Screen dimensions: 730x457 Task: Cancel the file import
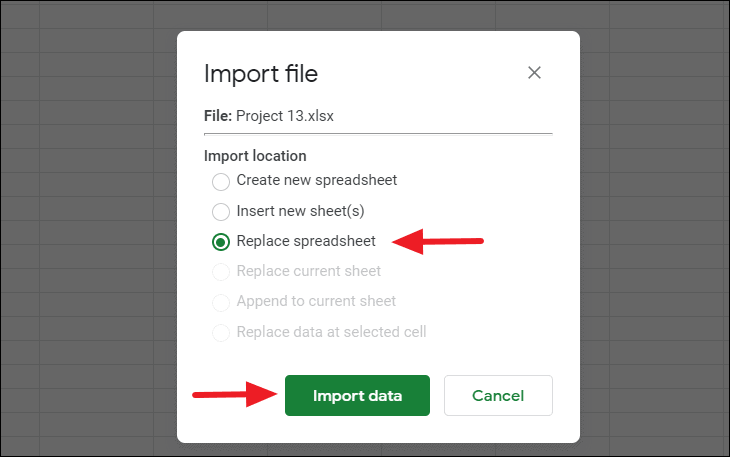[x=498, y=396]
